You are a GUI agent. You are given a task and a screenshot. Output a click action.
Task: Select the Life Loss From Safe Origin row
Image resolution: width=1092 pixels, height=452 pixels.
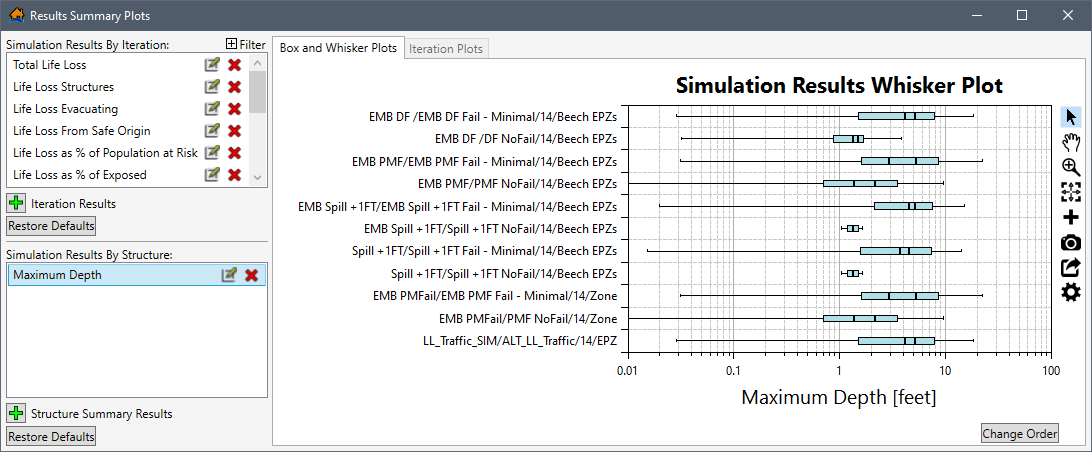[x=127, y=131]
